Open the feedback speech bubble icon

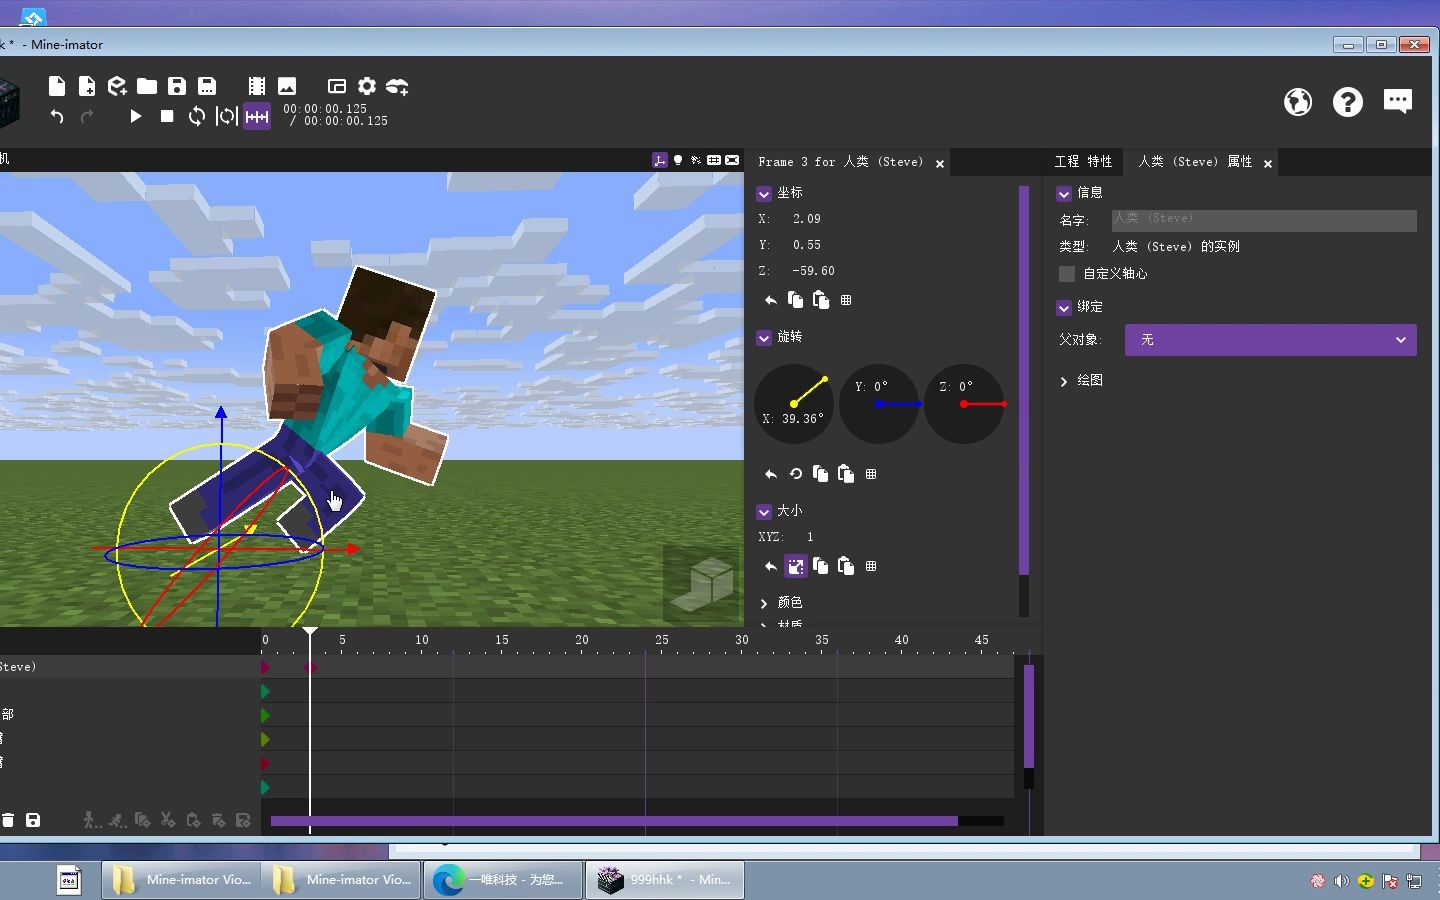click(x=1398, y=101)
